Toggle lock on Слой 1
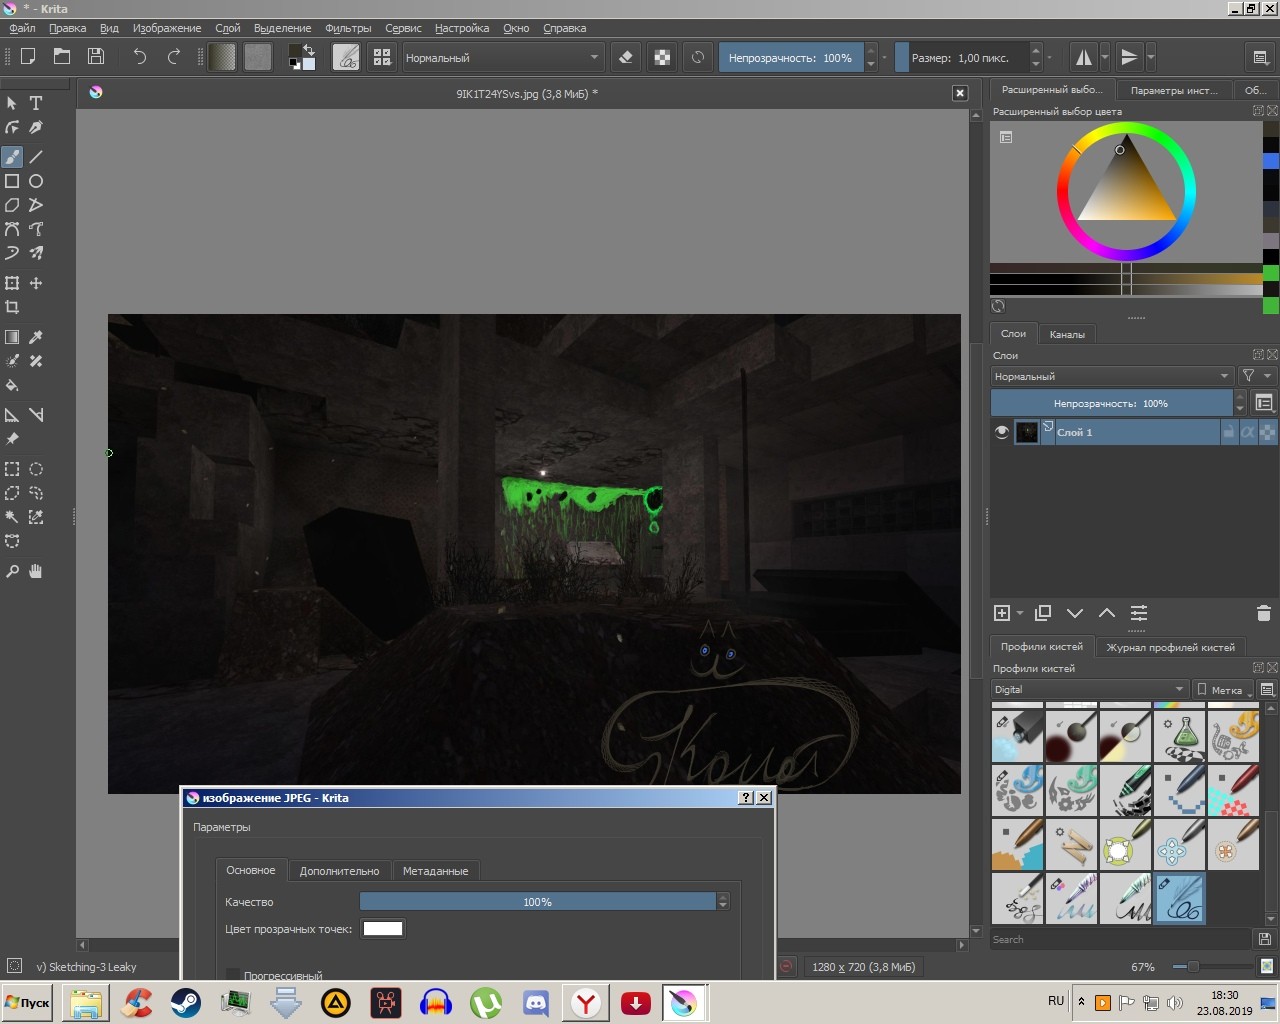1280x1024 pixels. [1229, 432]
